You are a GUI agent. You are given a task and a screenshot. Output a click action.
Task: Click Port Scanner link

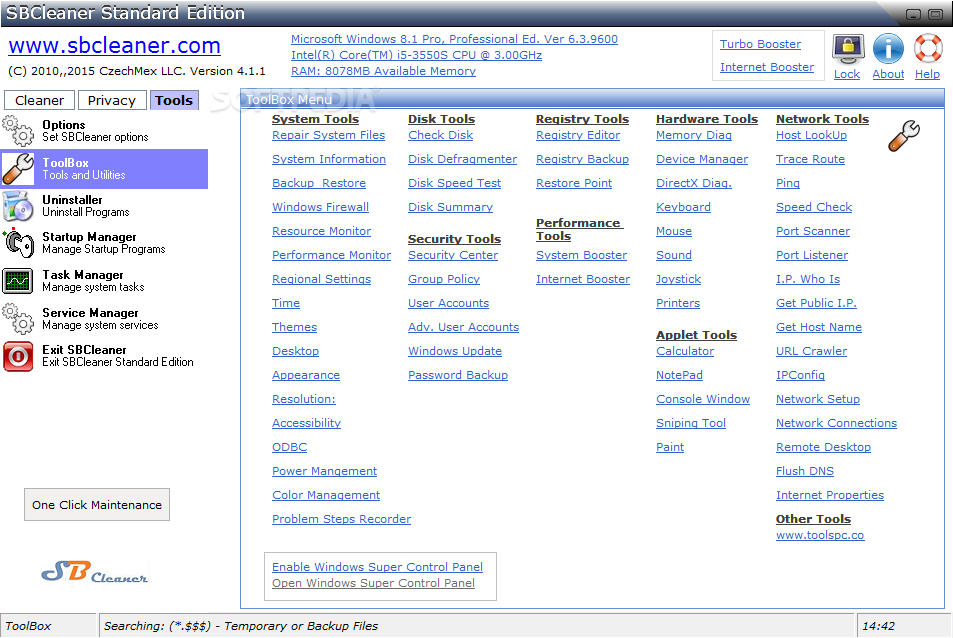[813, 231]
